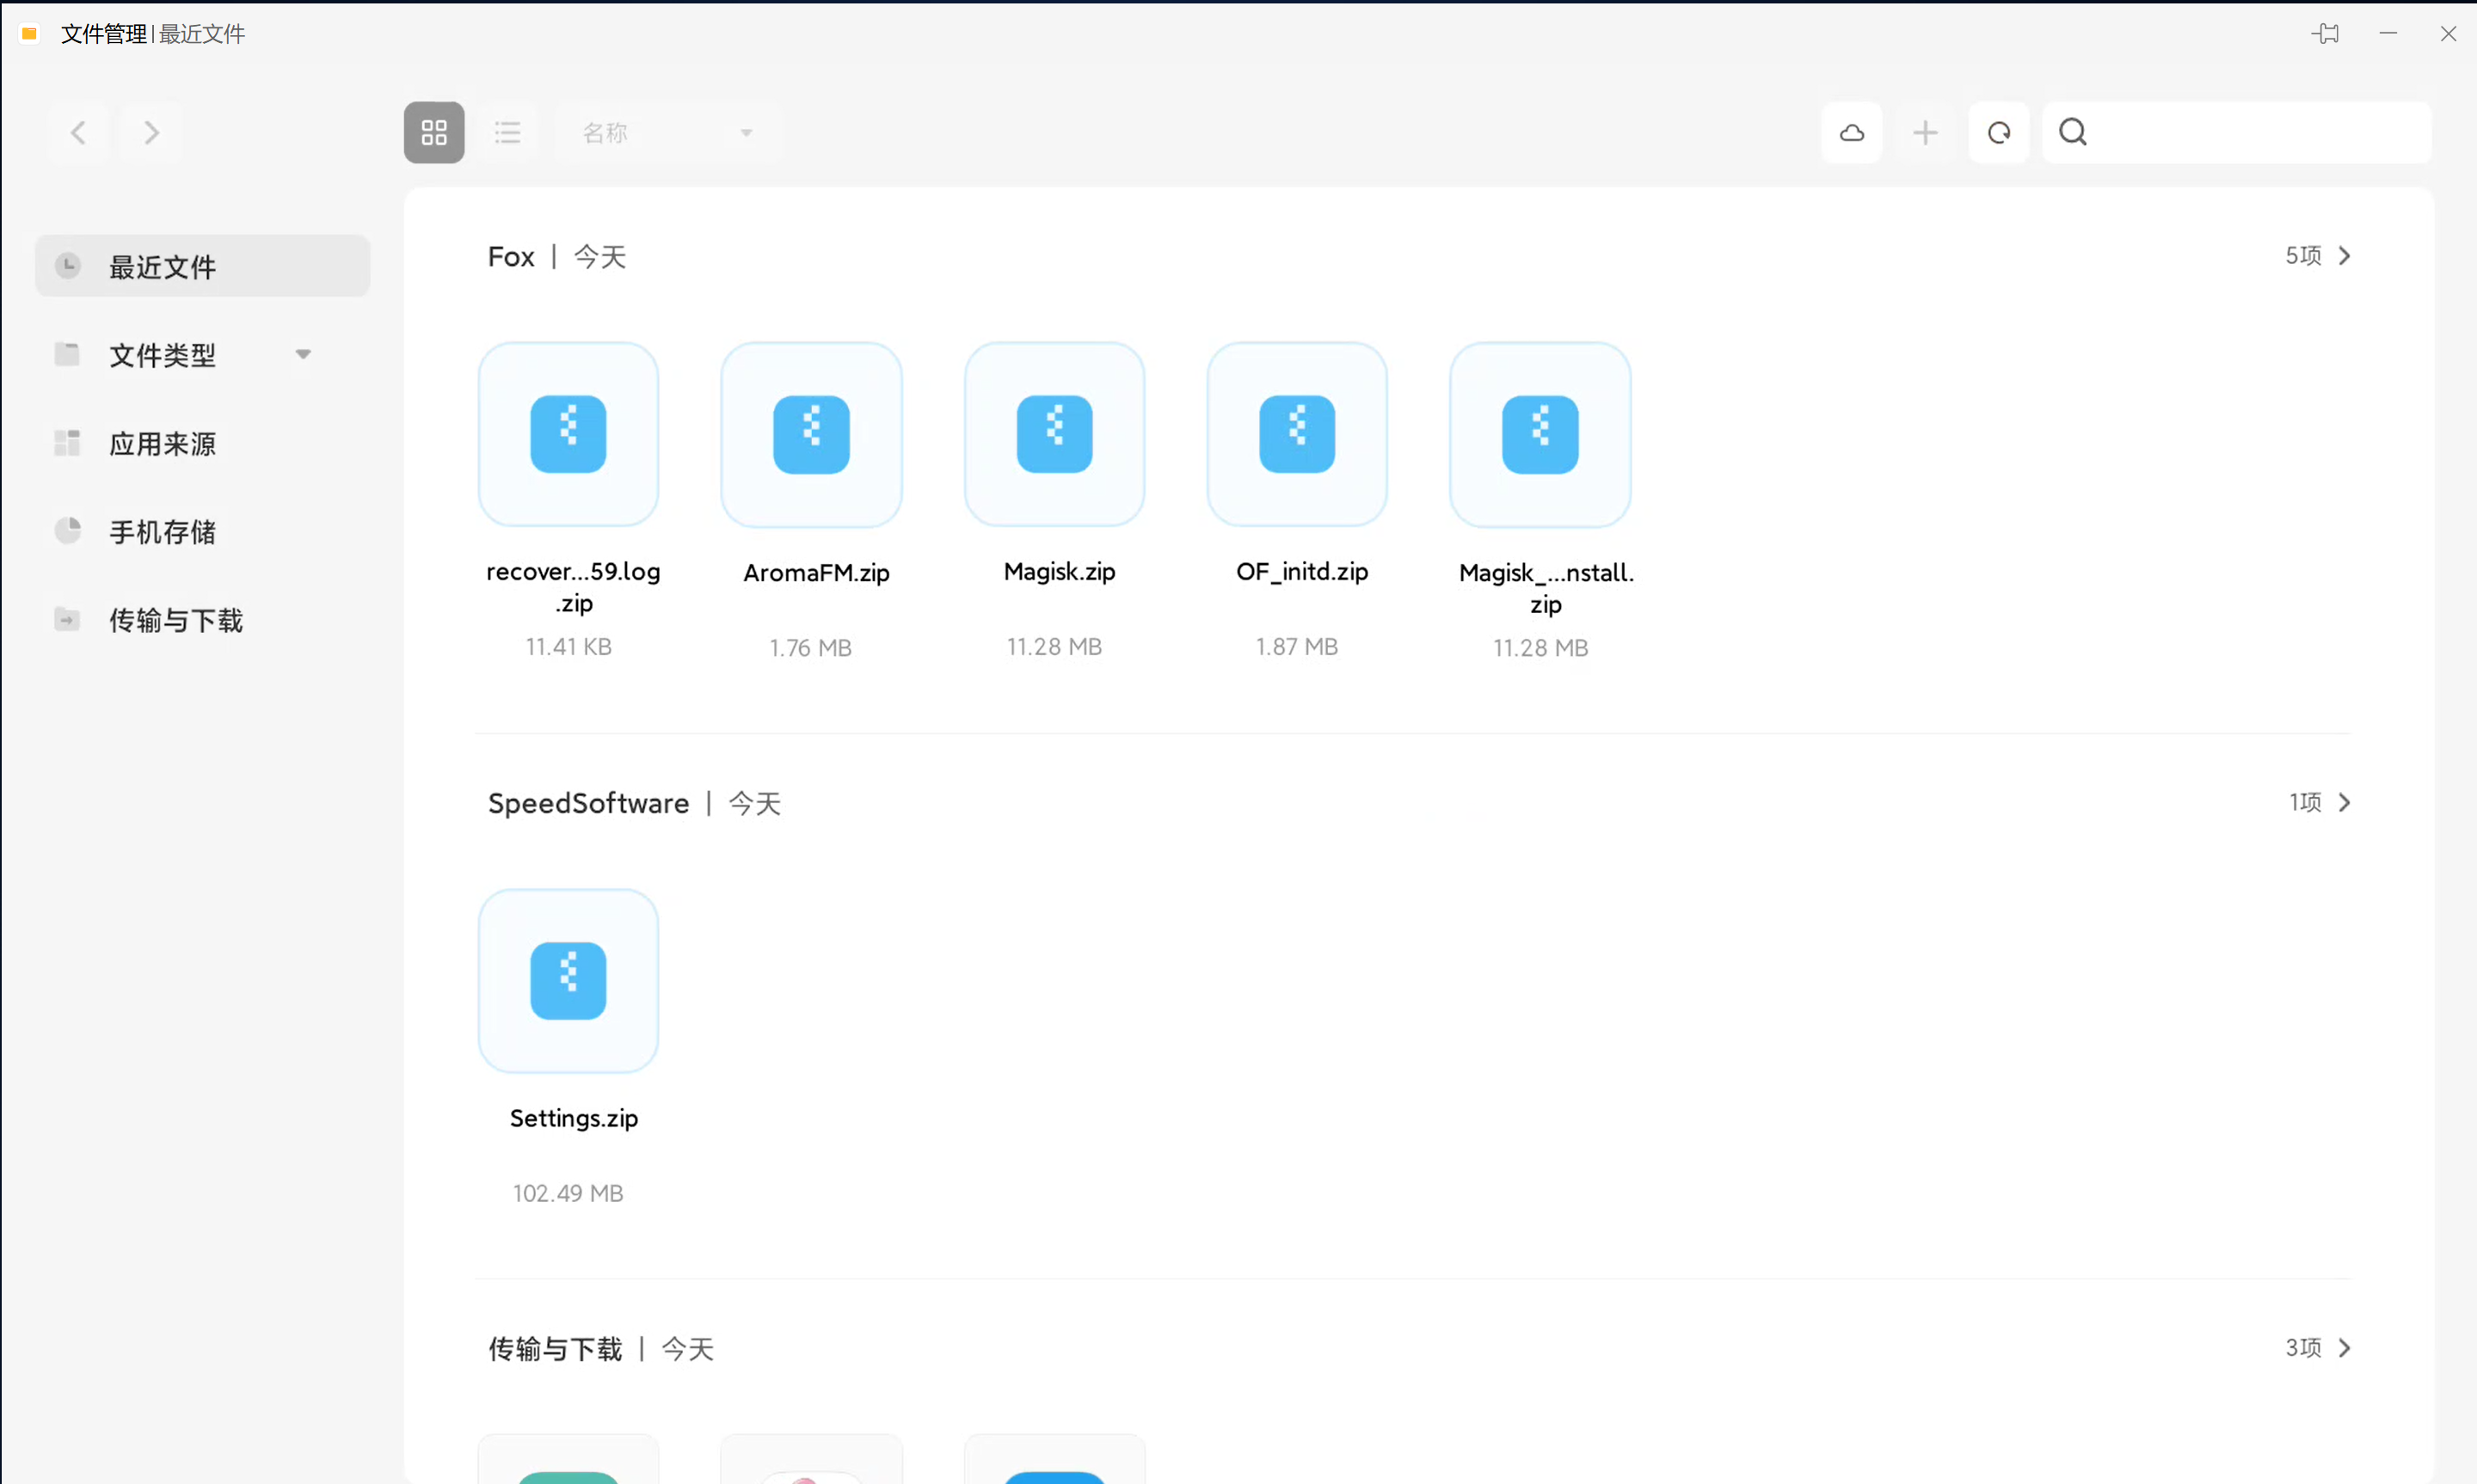The height and width of the screenshot is (1484, 2477).
Task: Minimize the file manager window
Action: [2388, 34]
